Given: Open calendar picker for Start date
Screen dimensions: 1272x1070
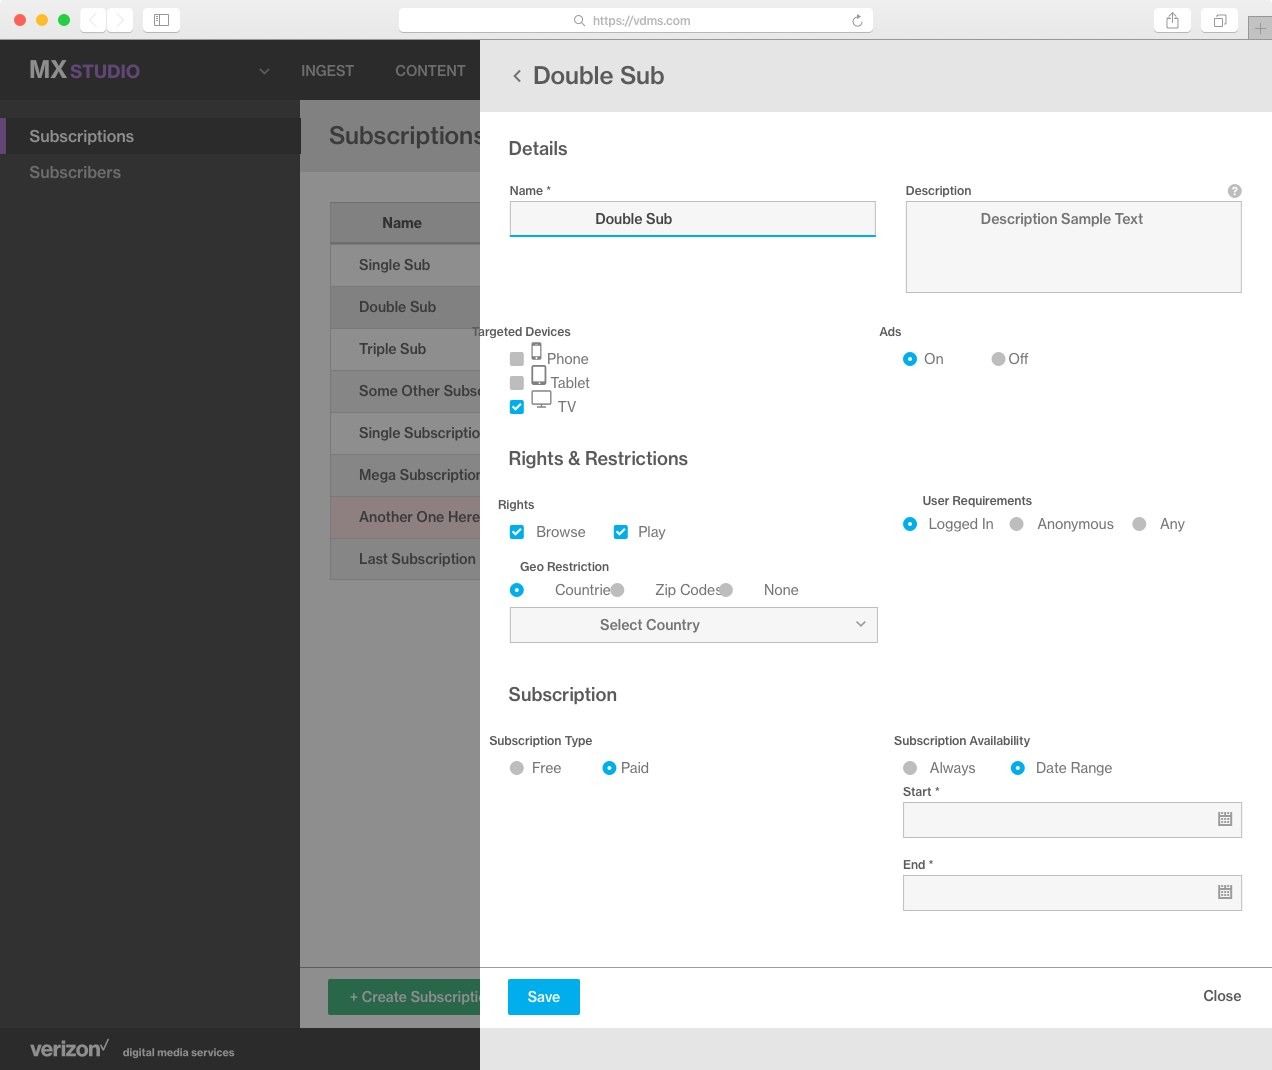Looking at the screenshot, I should [x=1225, y=819].
